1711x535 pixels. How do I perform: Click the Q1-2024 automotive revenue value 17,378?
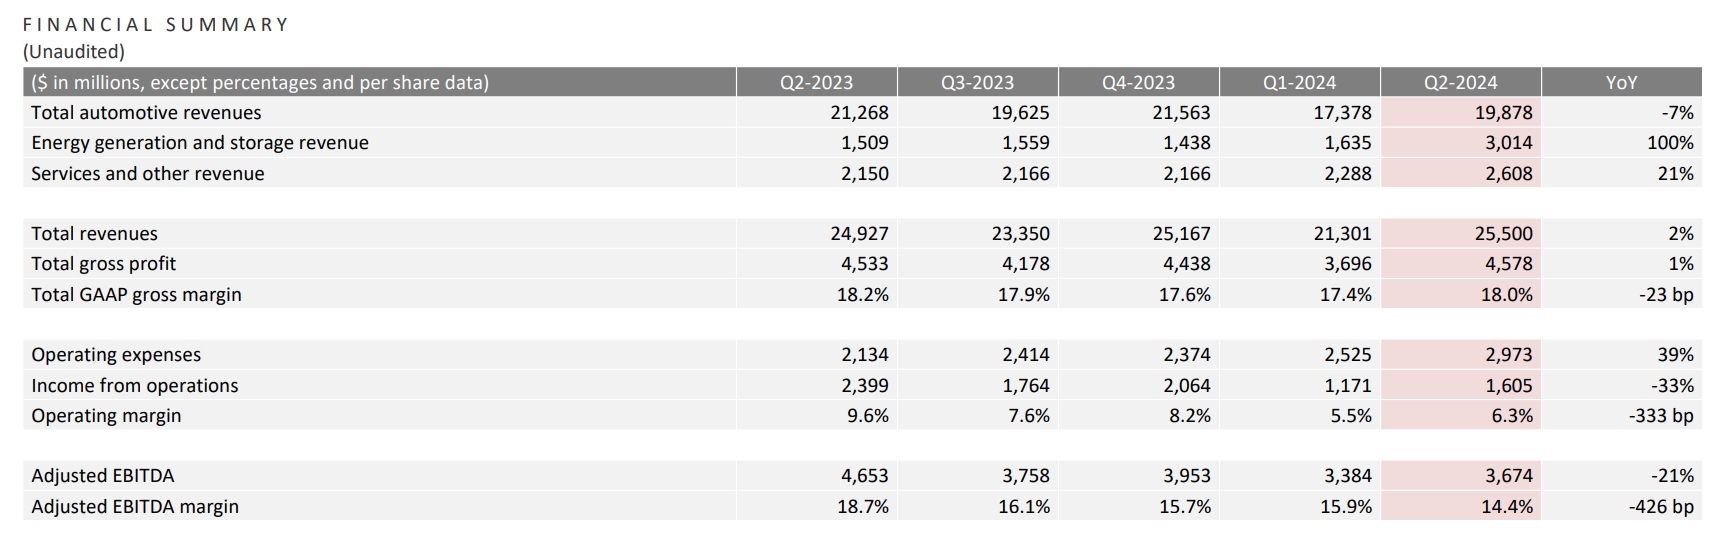(1342, 113)
